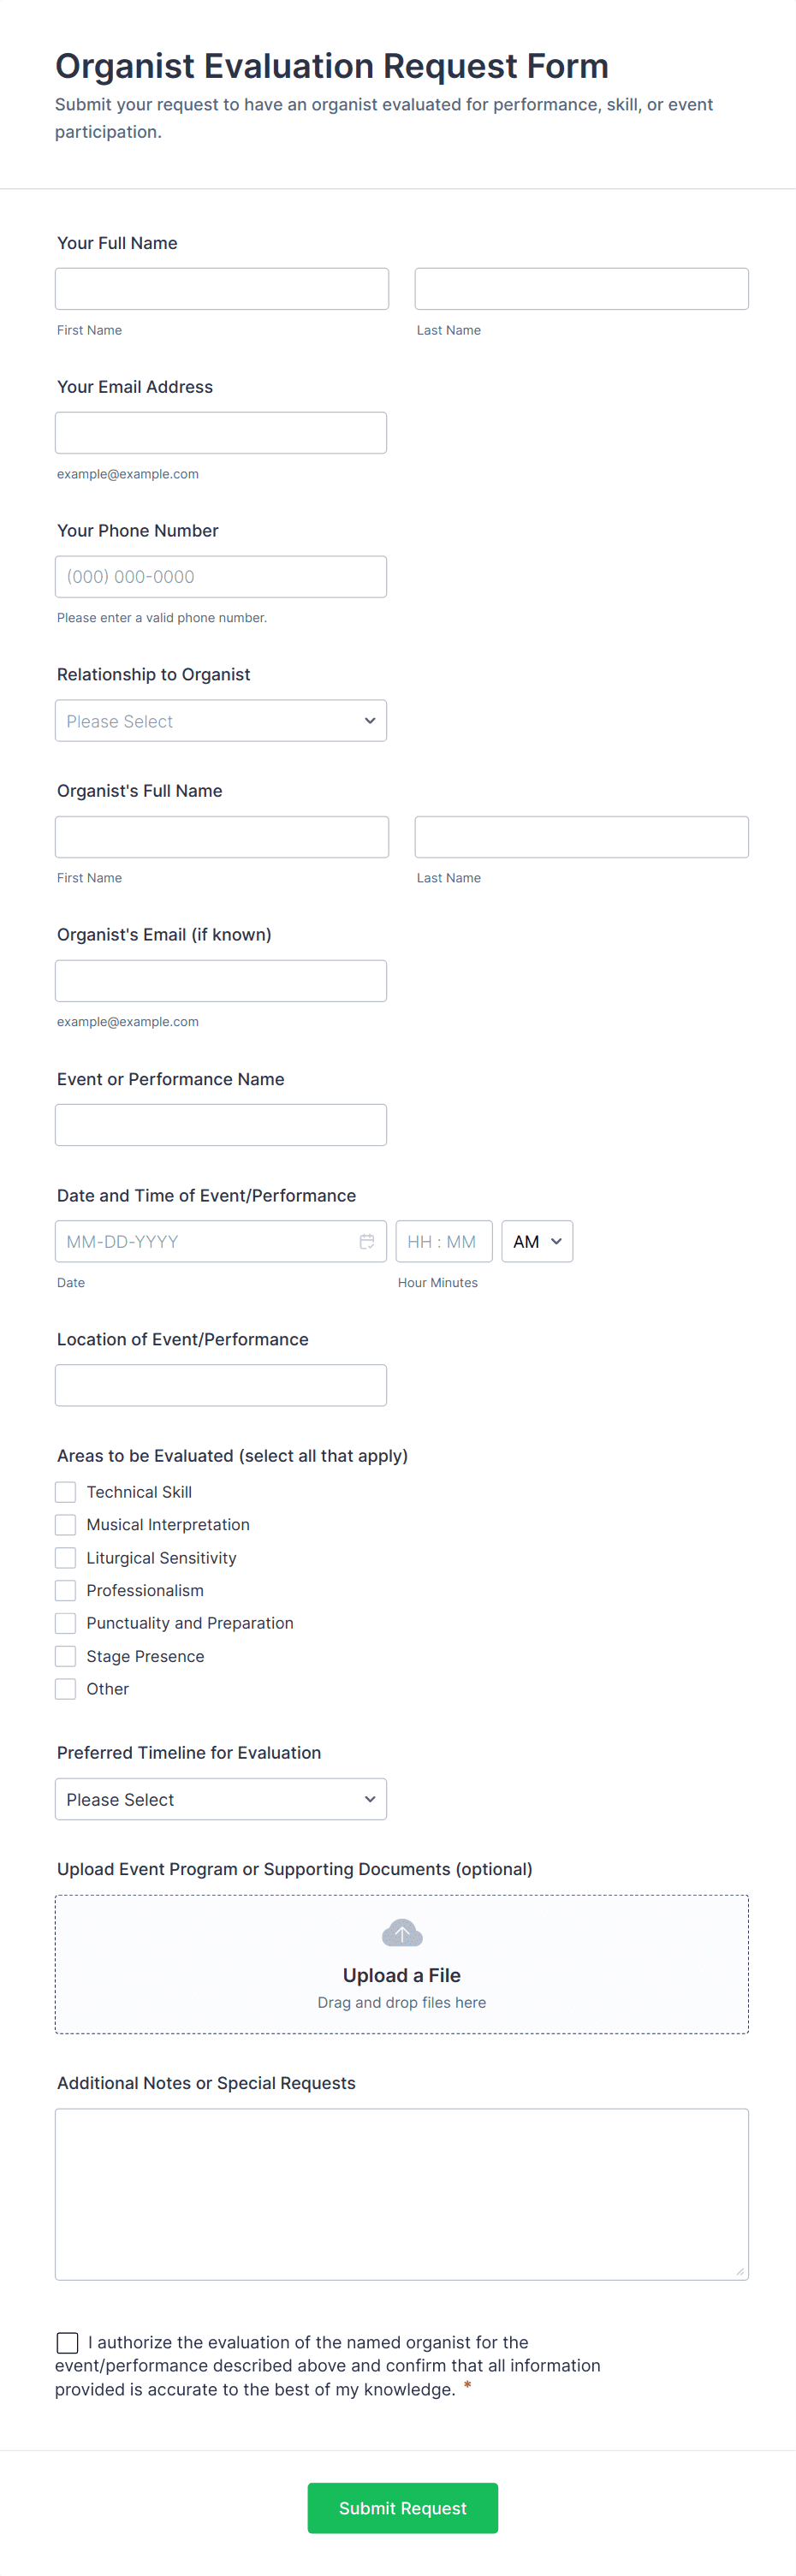The height and width of the screenshot is (2576, 796).
Task: Click the organist's Last Name field
Action: (581, 837)
